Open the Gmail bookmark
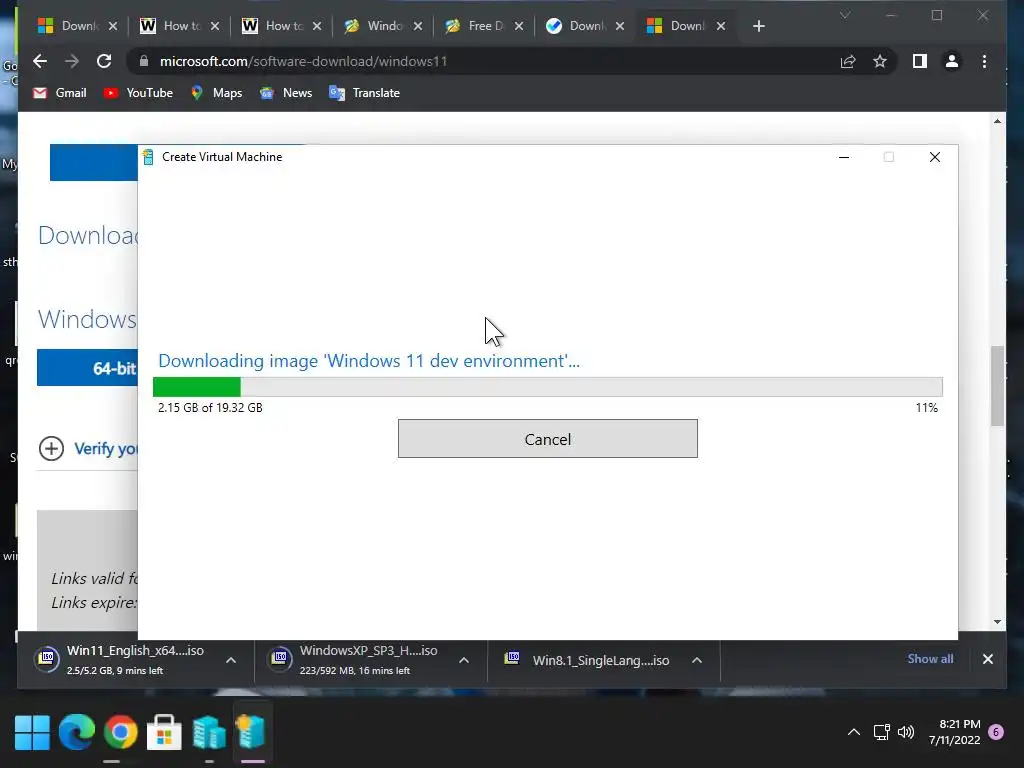This screenshot has height=768, width=1024. click(60, 93)
